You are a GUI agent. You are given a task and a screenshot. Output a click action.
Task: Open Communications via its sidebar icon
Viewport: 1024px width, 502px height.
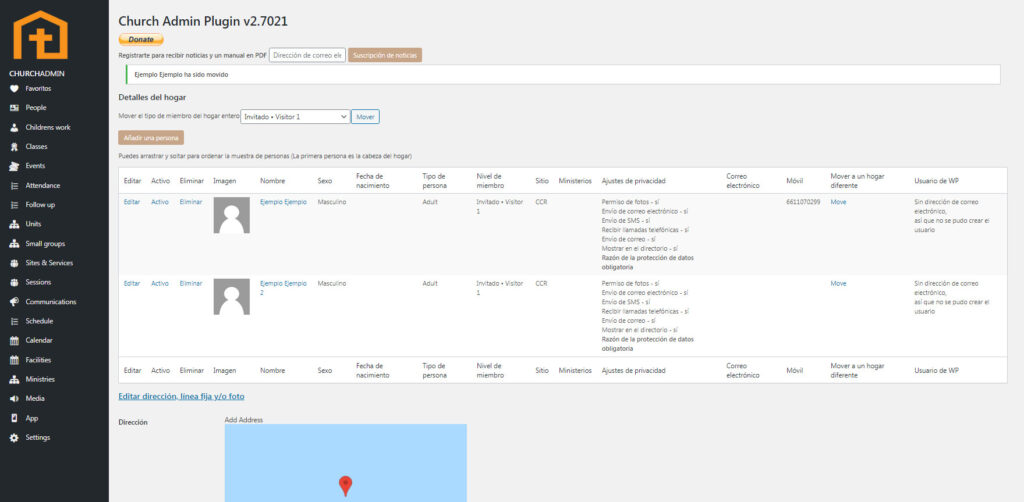pos(14,302)
